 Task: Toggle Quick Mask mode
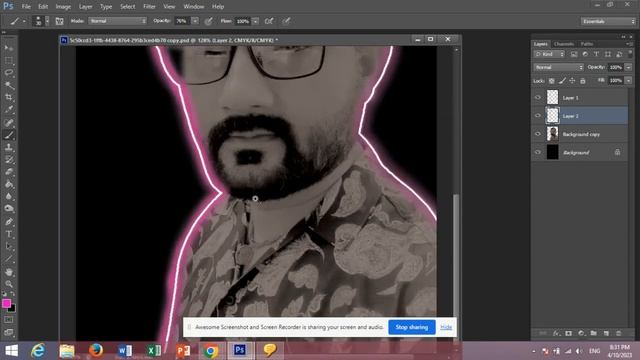pyautogui.click(x=9, y=320)
